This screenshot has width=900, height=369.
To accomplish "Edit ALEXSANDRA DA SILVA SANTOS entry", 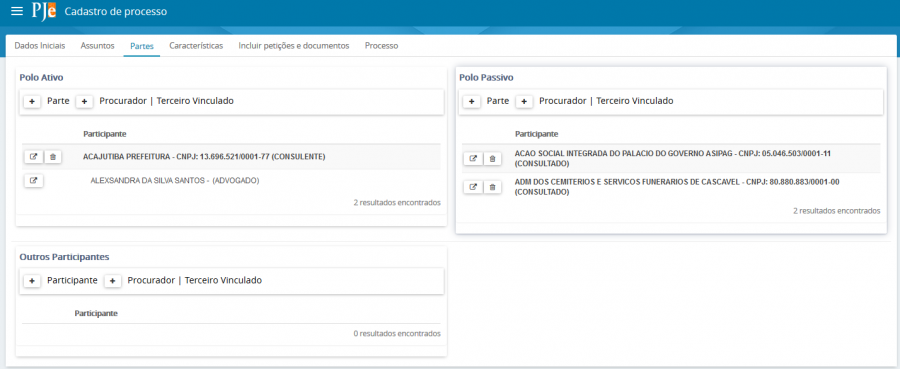I will coord(33,181).
